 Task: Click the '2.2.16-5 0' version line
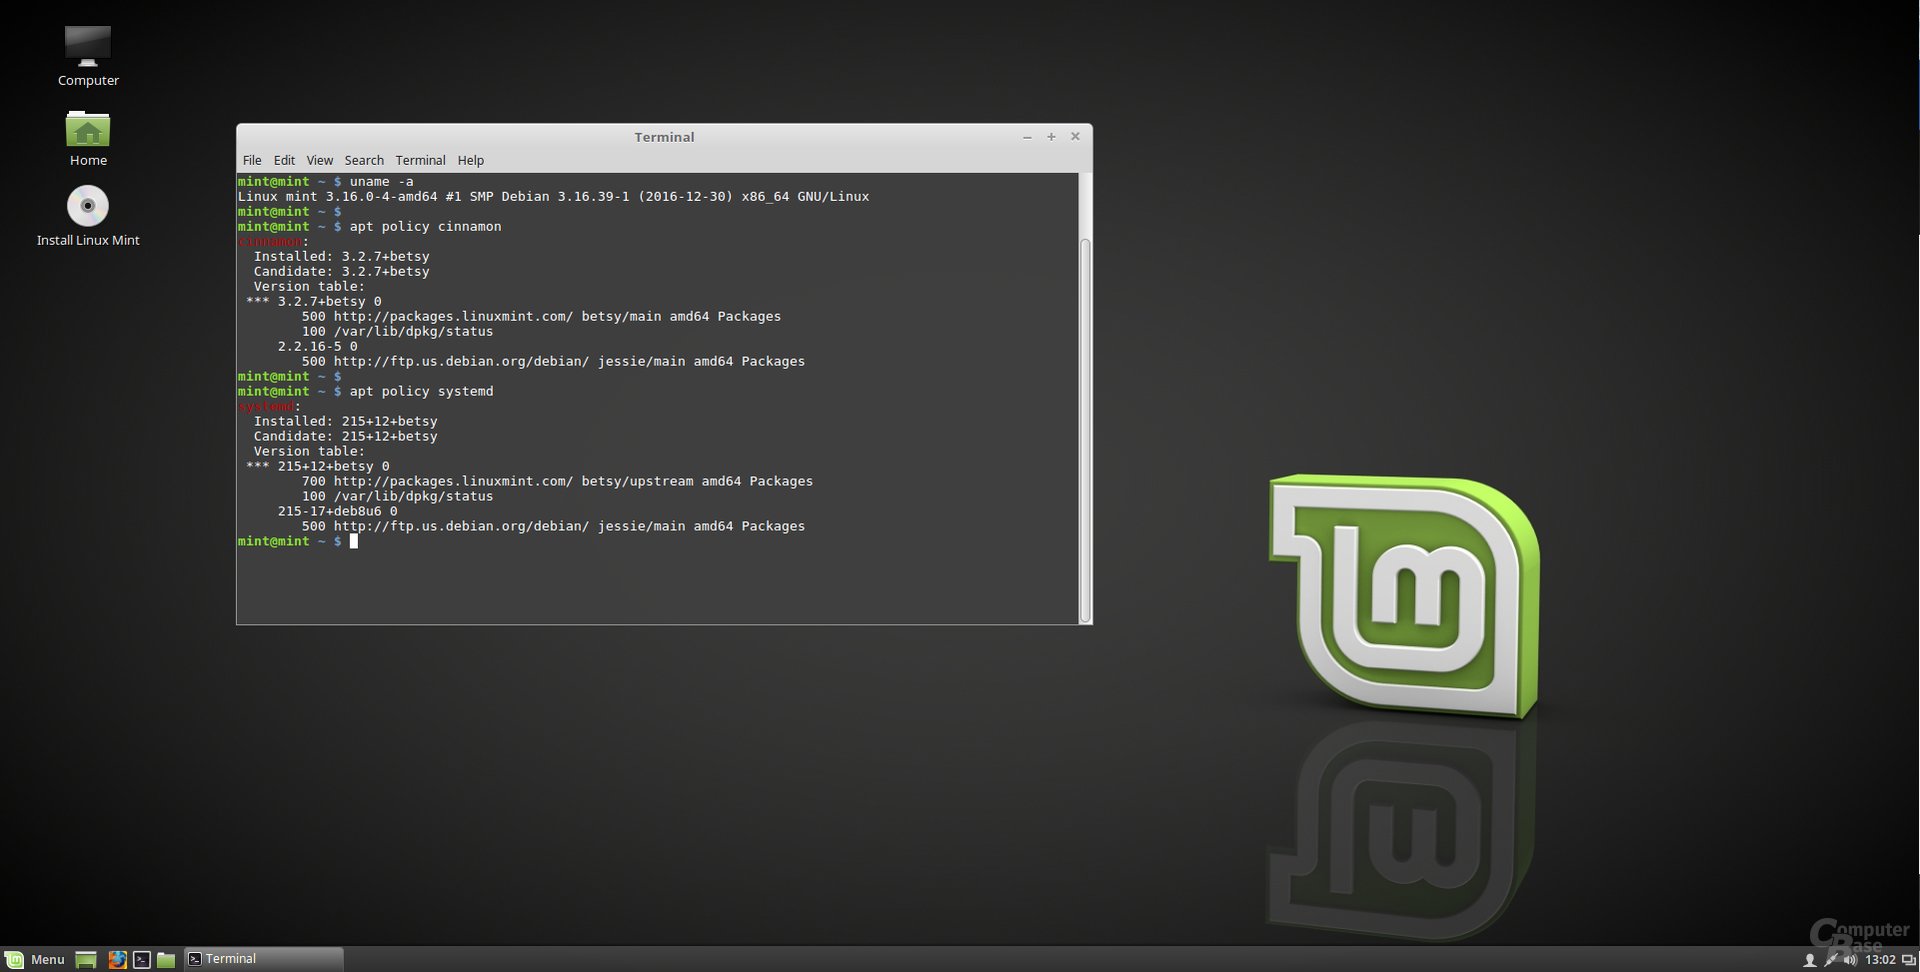tap(317, 347)
